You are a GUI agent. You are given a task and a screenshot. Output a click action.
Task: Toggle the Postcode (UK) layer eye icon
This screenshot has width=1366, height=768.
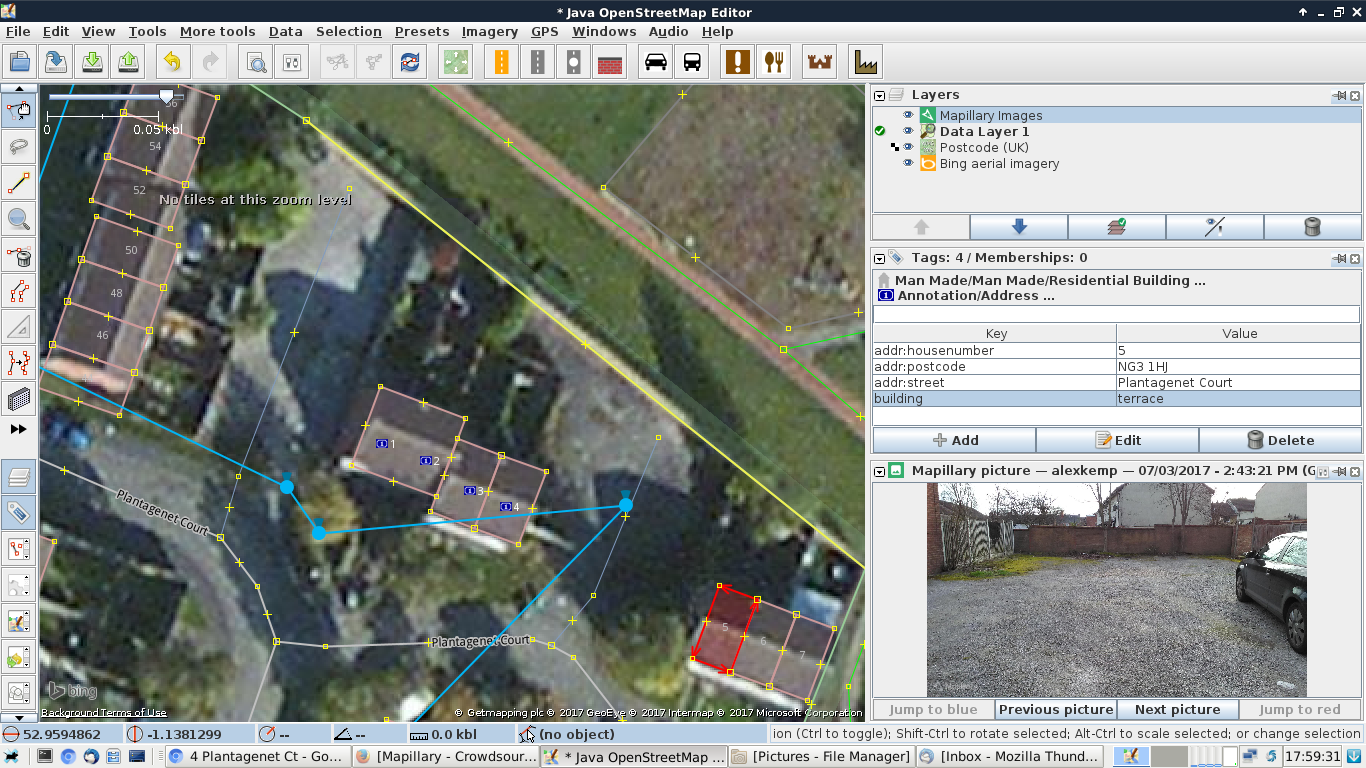click(x=908, y=148)
